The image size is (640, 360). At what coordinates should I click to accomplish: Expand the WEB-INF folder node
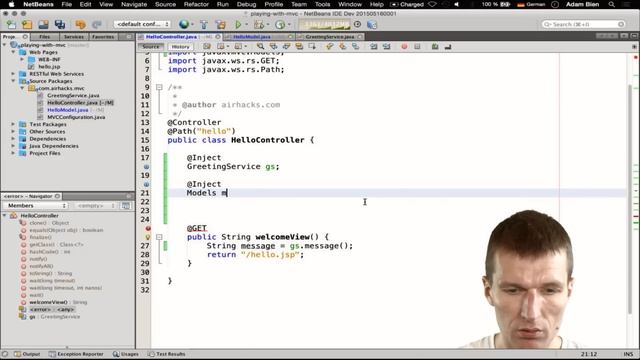pyautogui.click(x=22, y=59)
